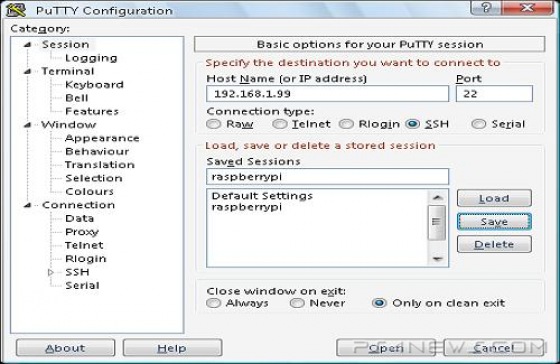Select the Telnet connection type

[x=279, y=124]
